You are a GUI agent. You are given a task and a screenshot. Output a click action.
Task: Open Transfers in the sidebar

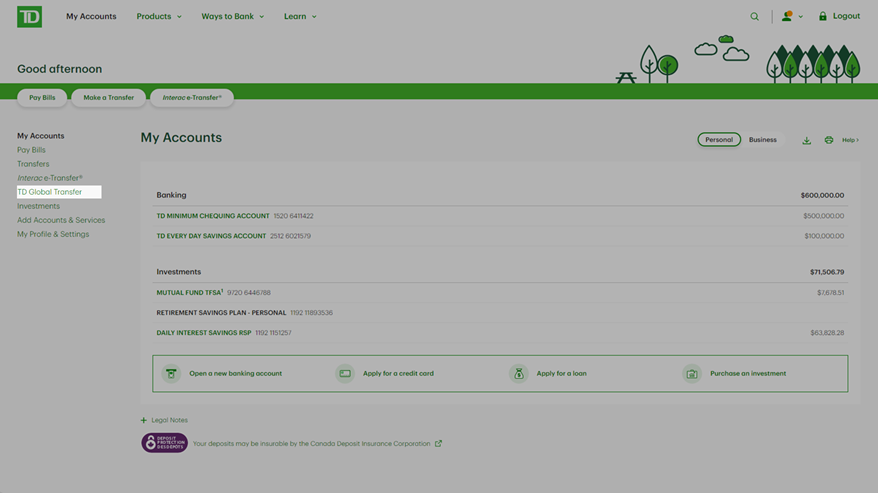tap(33, 164)
